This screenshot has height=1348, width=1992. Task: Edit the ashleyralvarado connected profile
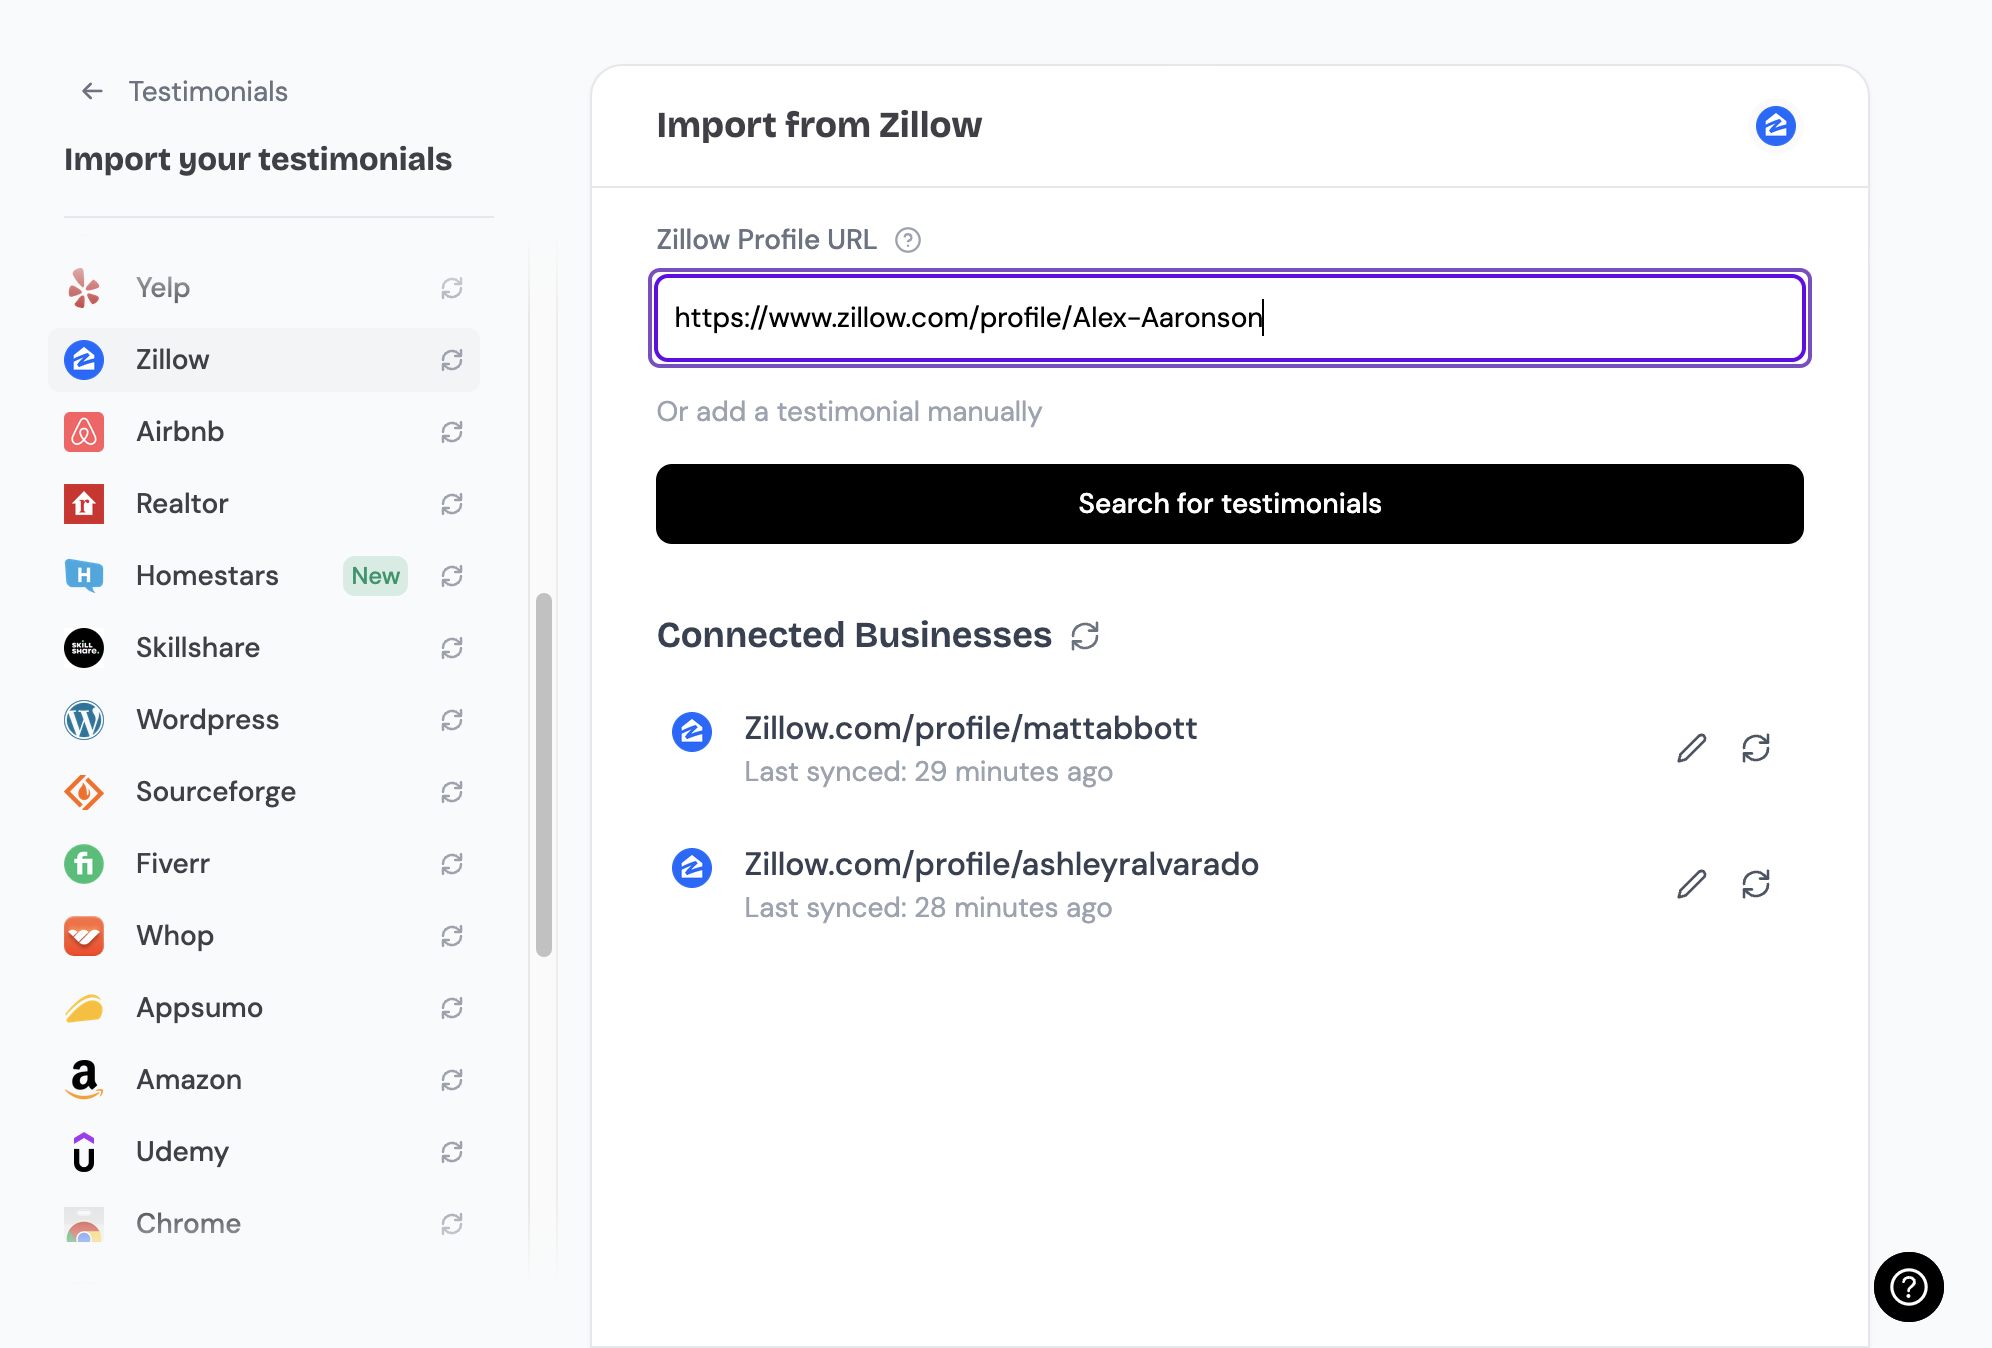pos(1692,884)
